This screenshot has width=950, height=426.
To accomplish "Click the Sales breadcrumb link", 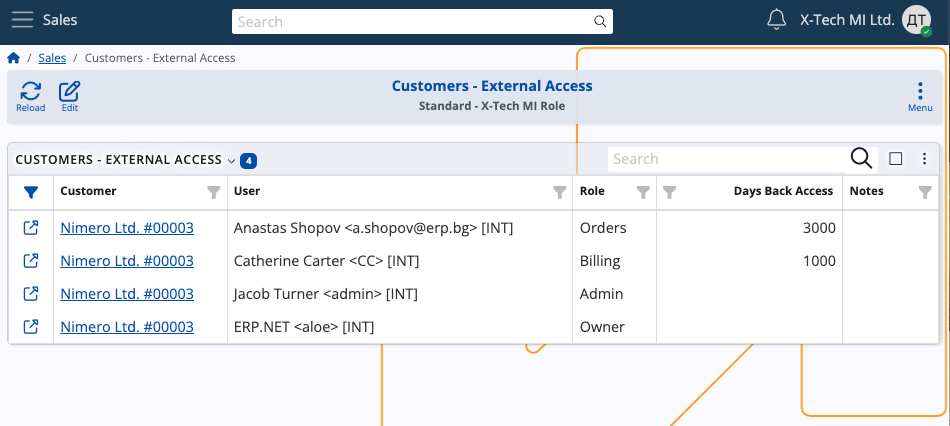I will (x=52, y=58).
